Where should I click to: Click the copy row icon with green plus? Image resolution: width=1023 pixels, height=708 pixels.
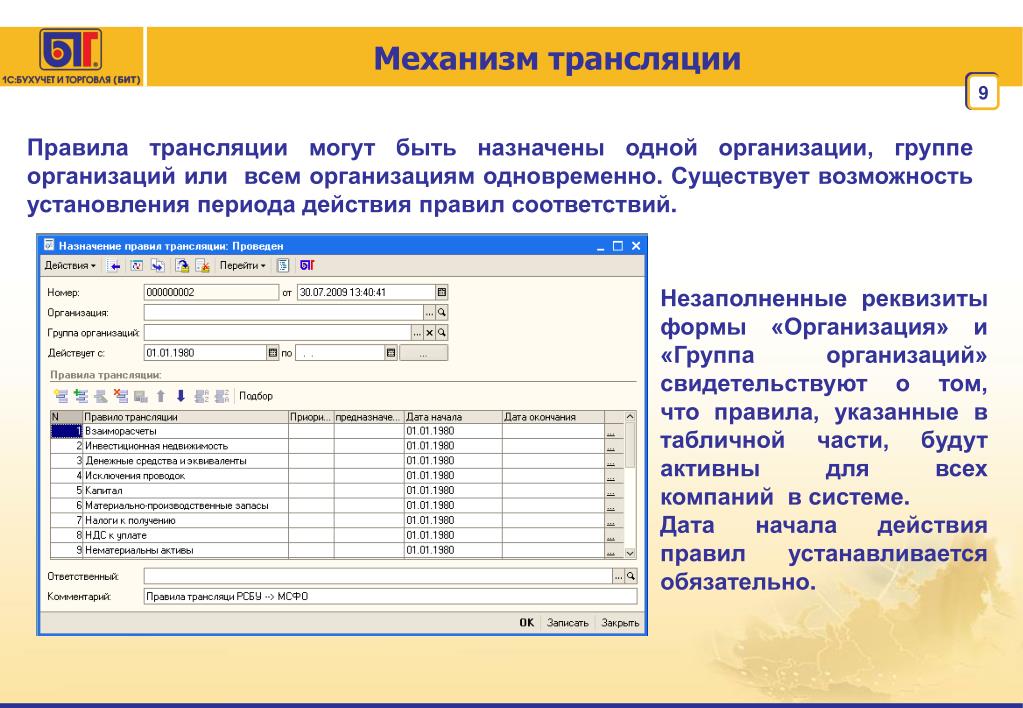pyautogui.click(x=81, y=396)
